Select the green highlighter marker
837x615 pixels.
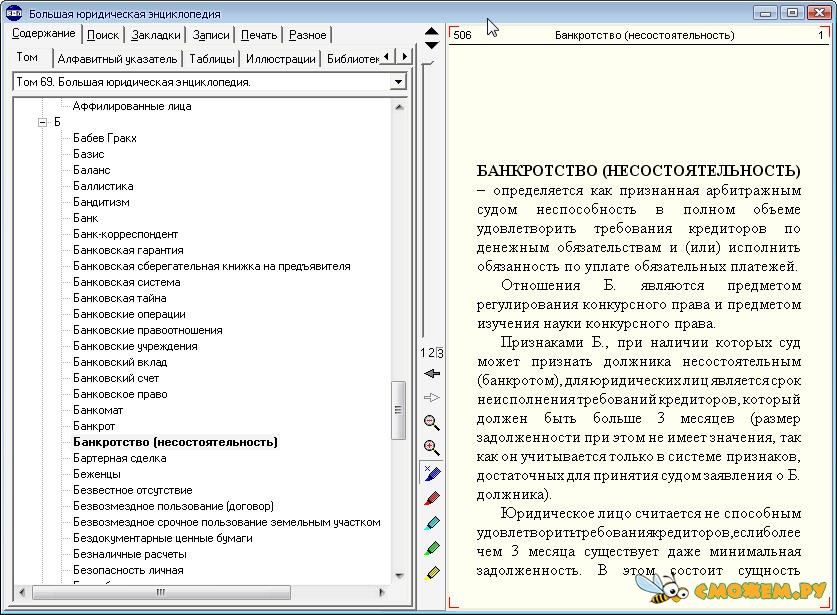pos(432,548)
